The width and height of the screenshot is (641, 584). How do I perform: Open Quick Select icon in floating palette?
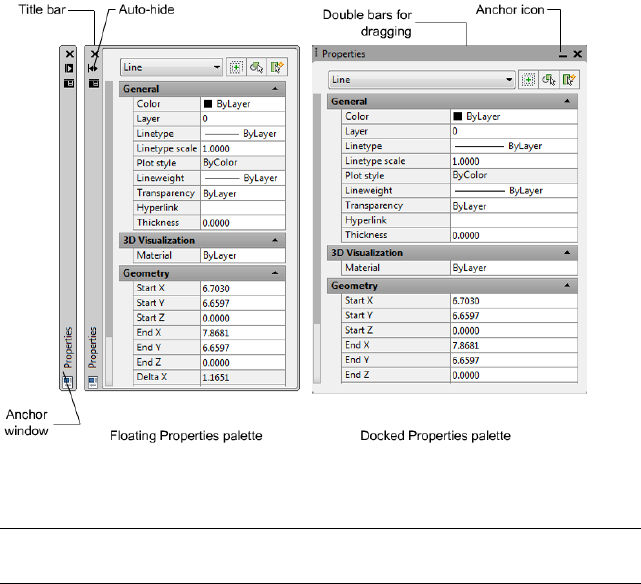[277, 67]
